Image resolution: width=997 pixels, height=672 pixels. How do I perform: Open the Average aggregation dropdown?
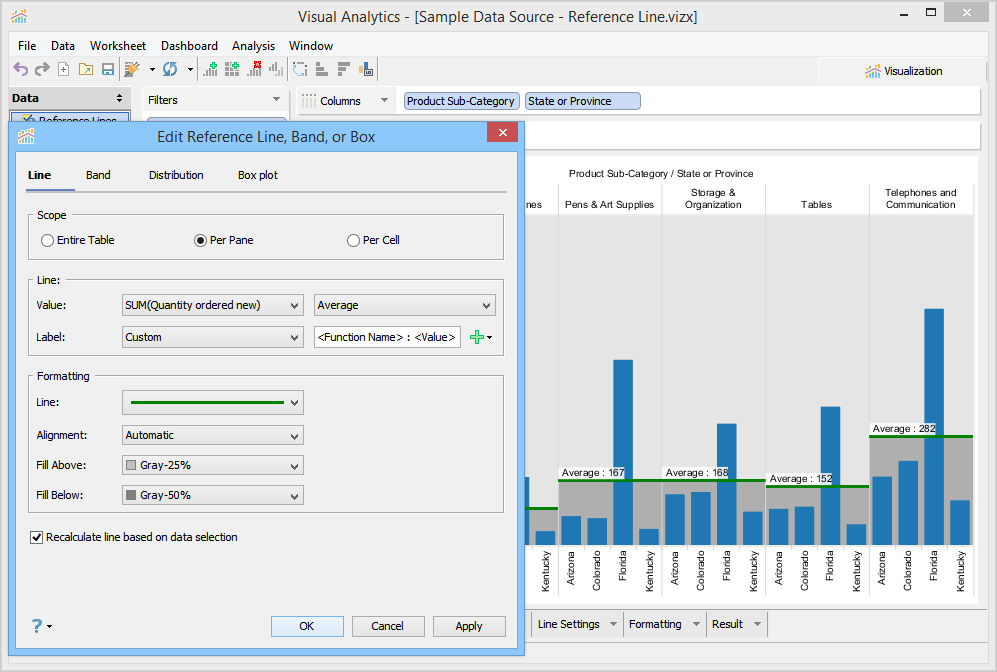click(404, 305)
